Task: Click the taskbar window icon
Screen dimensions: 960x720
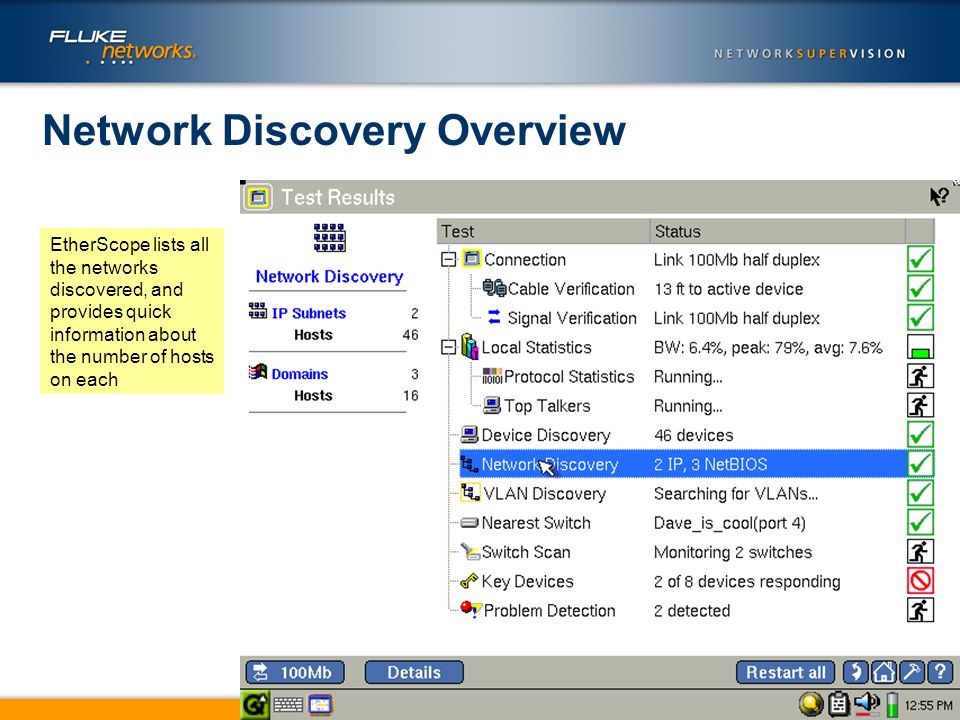Action: (x=320, y=705)
